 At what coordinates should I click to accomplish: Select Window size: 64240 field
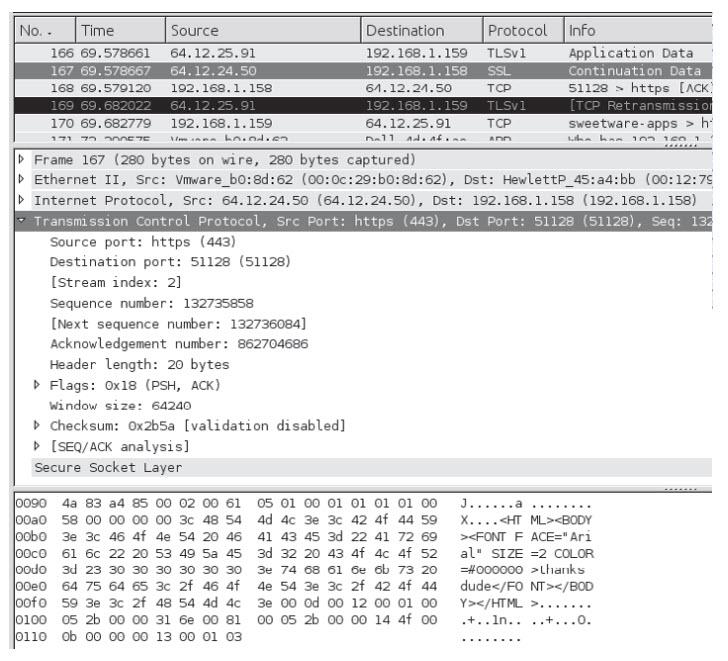pyautogui.click(x=120, y=406)
